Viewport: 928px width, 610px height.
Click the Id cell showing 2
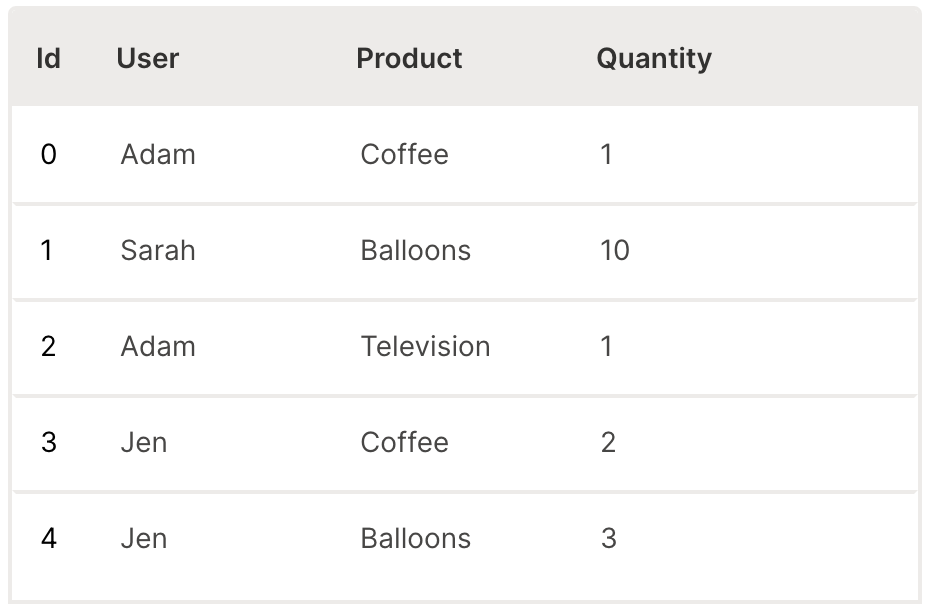click(48, 346)
